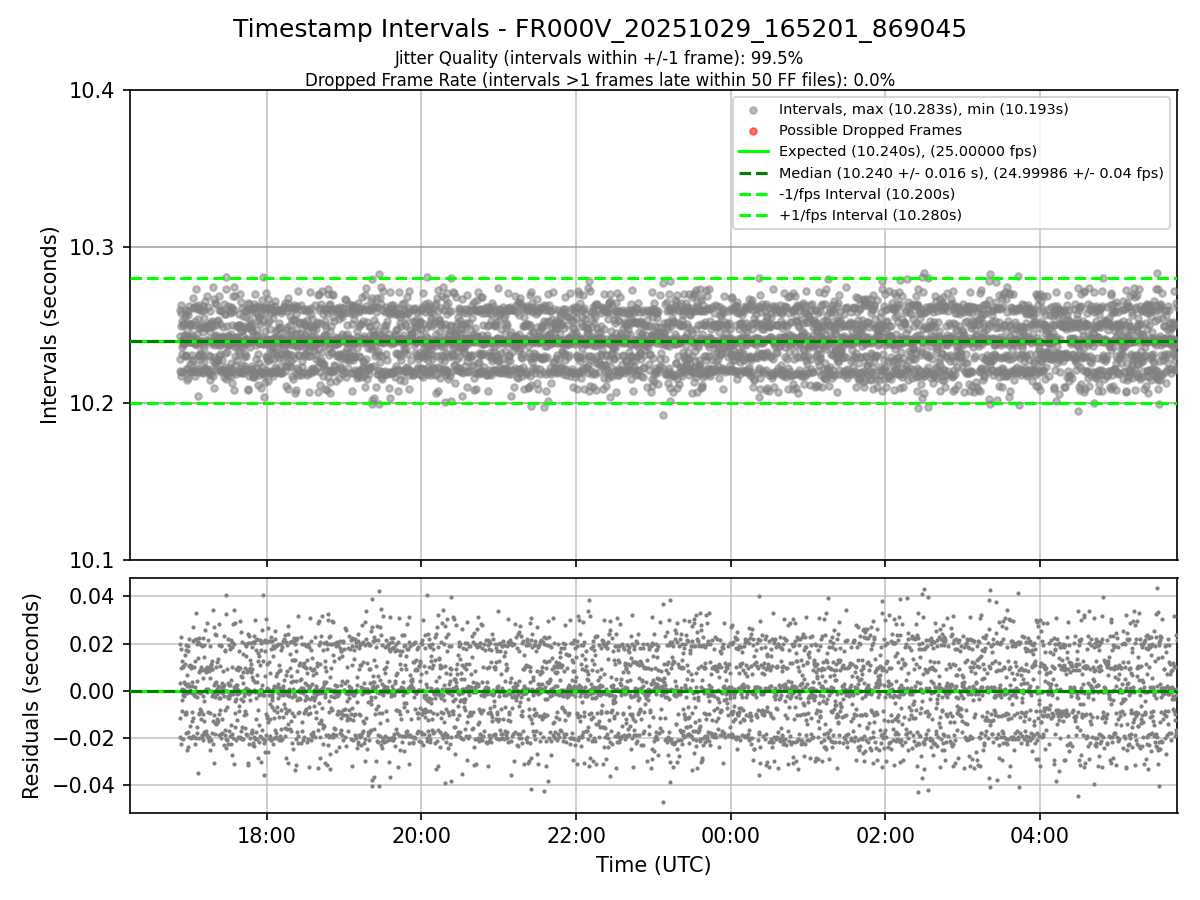This screenshot has width=1200, height=900.
Task: Click x-axis tick label '20:00'
Action: [x=421, y=834]
